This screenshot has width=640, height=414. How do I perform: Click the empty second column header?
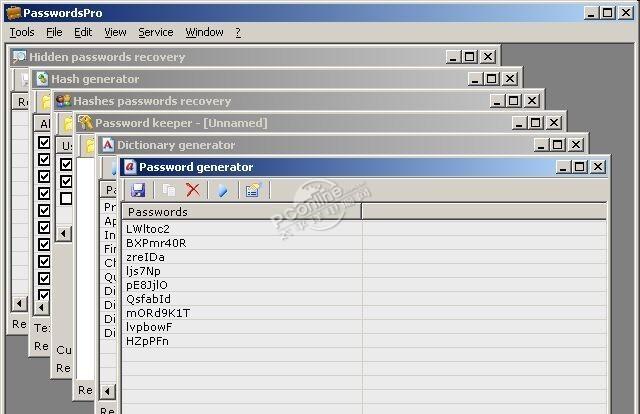point(484,211)
